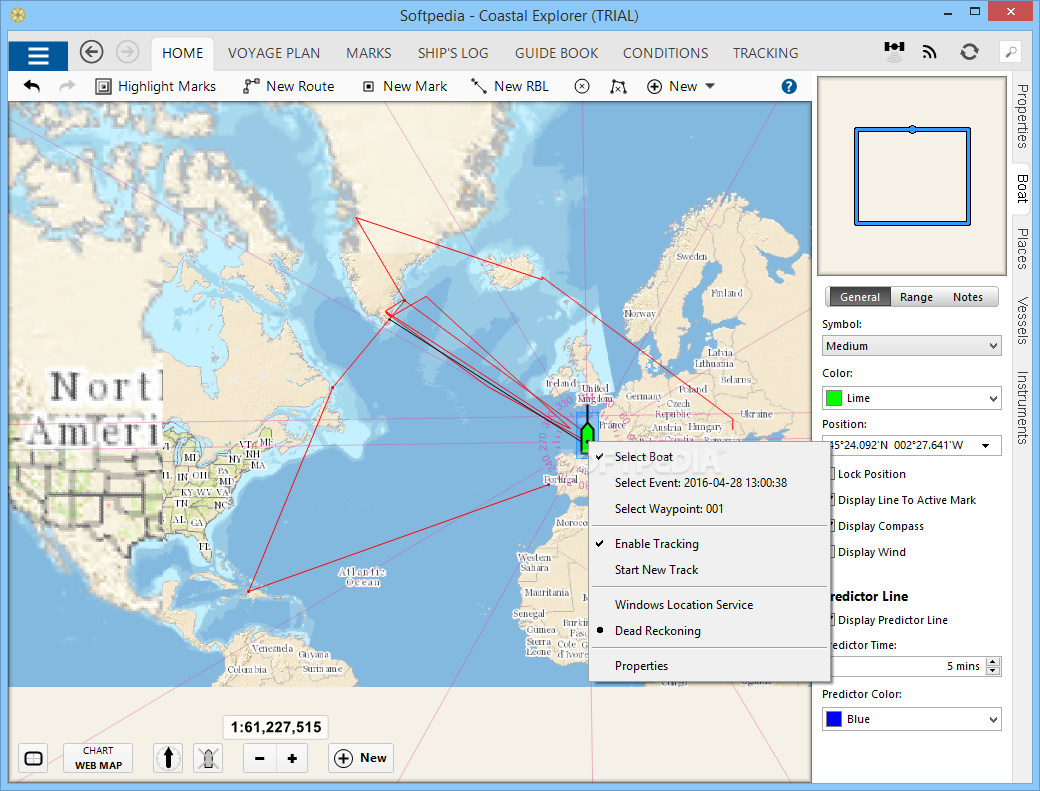Screen dimensions: 1040x791
Task: Go forward with the right arrow button
Action: 127,52
